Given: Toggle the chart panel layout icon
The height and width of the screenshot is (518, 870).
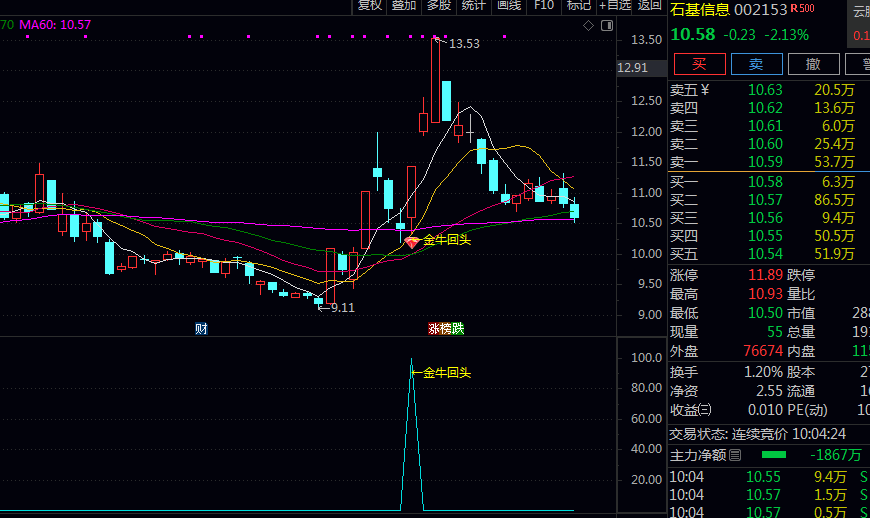Looking at the screenshot, I should click(x=608, y=24).
